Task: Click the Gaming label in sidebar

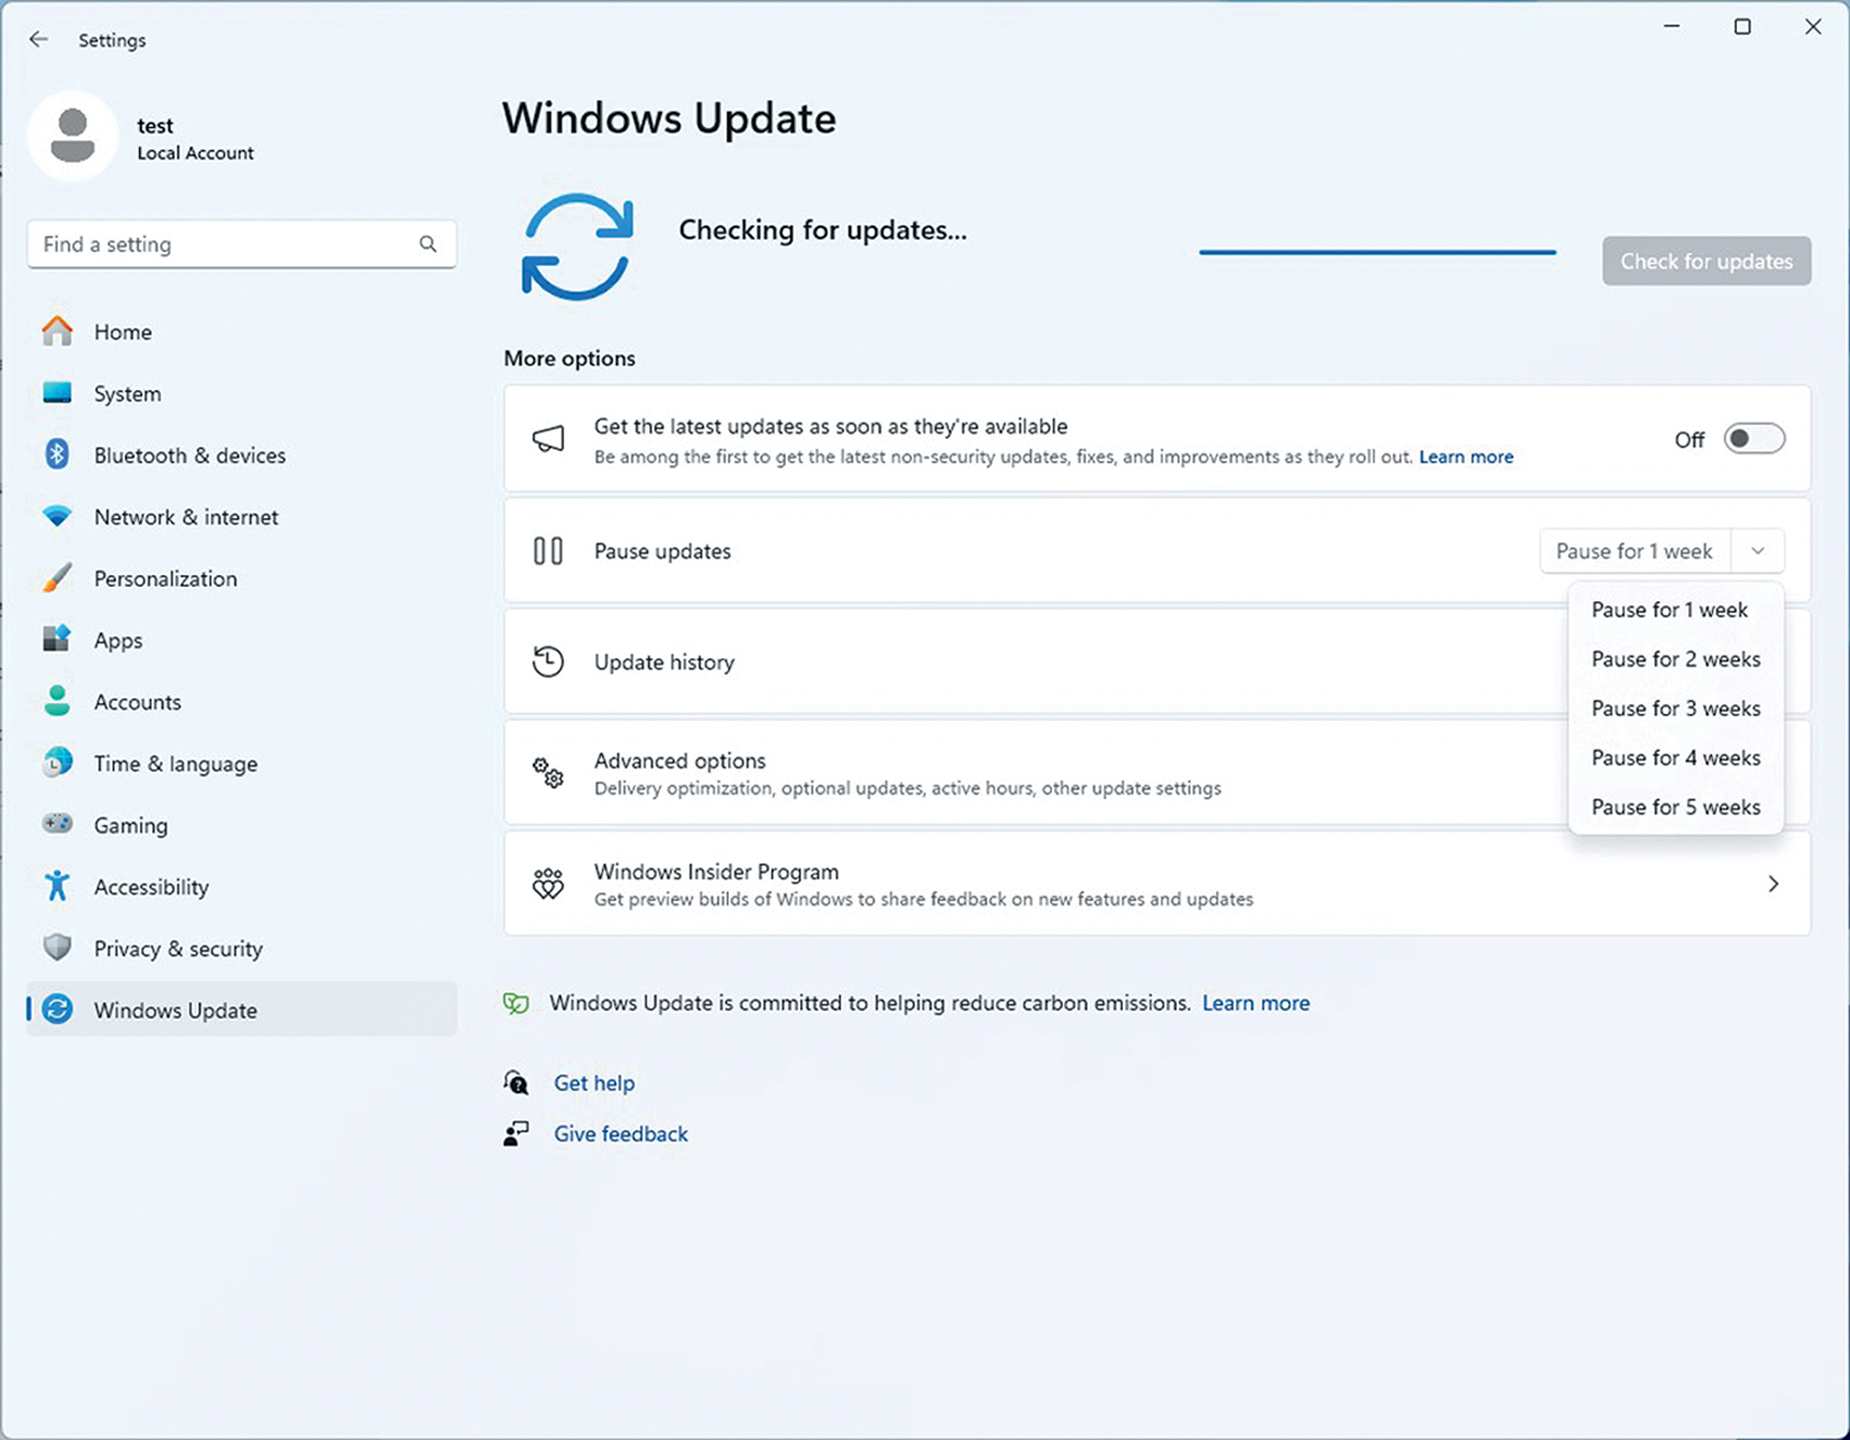Action: 131,825
